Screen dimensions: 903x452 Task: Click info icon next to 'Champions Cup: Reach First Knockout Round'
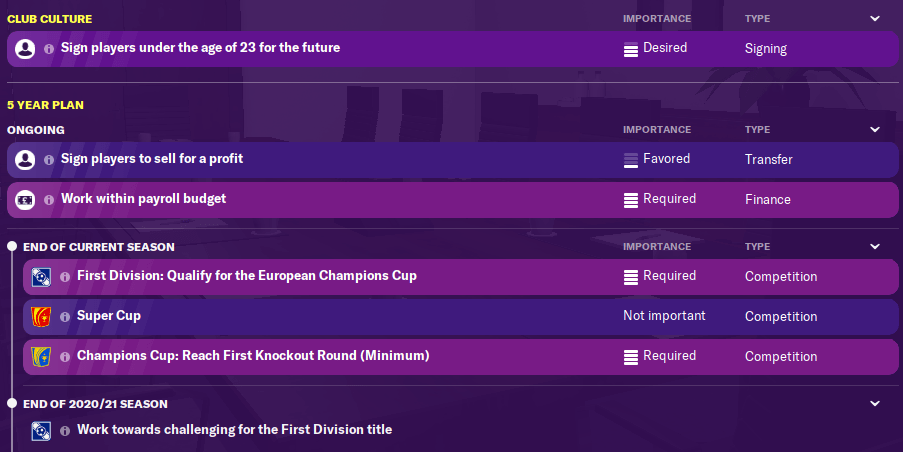[65, 356]
